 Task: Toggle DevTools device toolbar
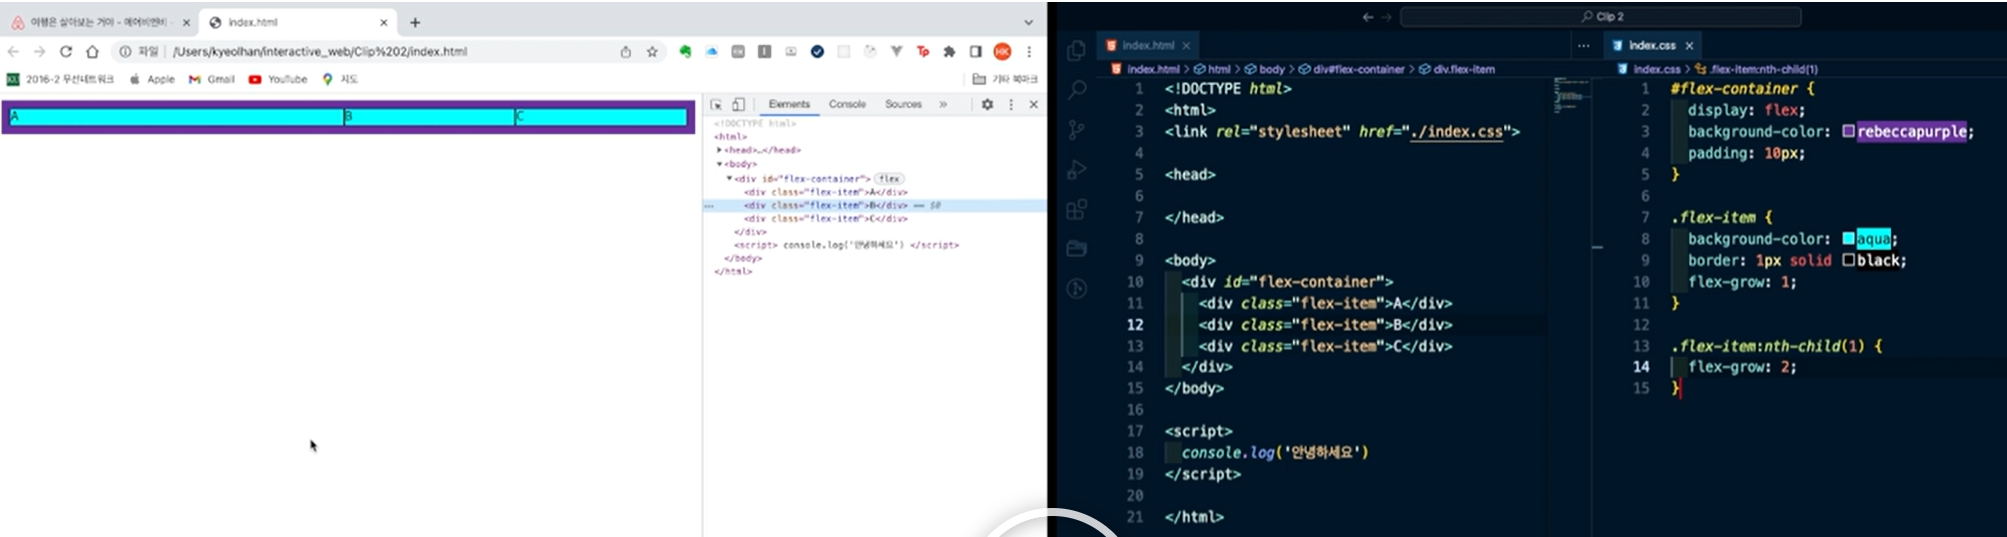point(738,104)
